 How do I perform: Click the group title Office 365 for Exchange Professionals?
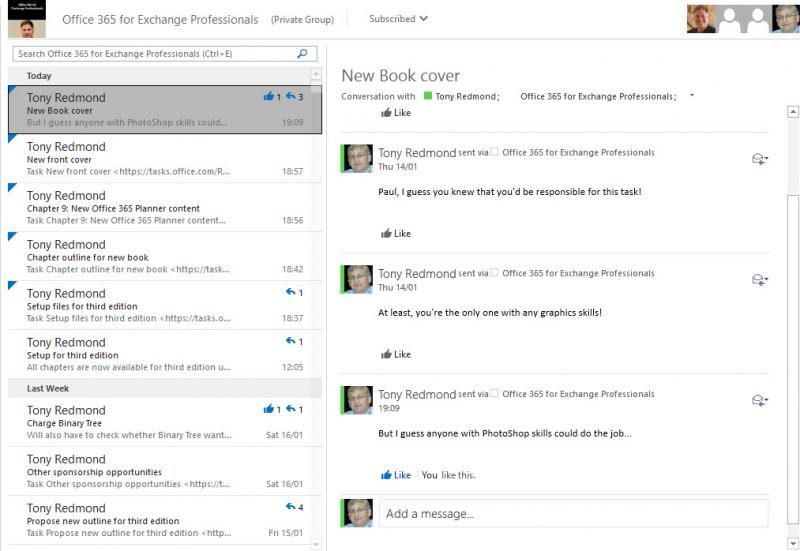160,19
